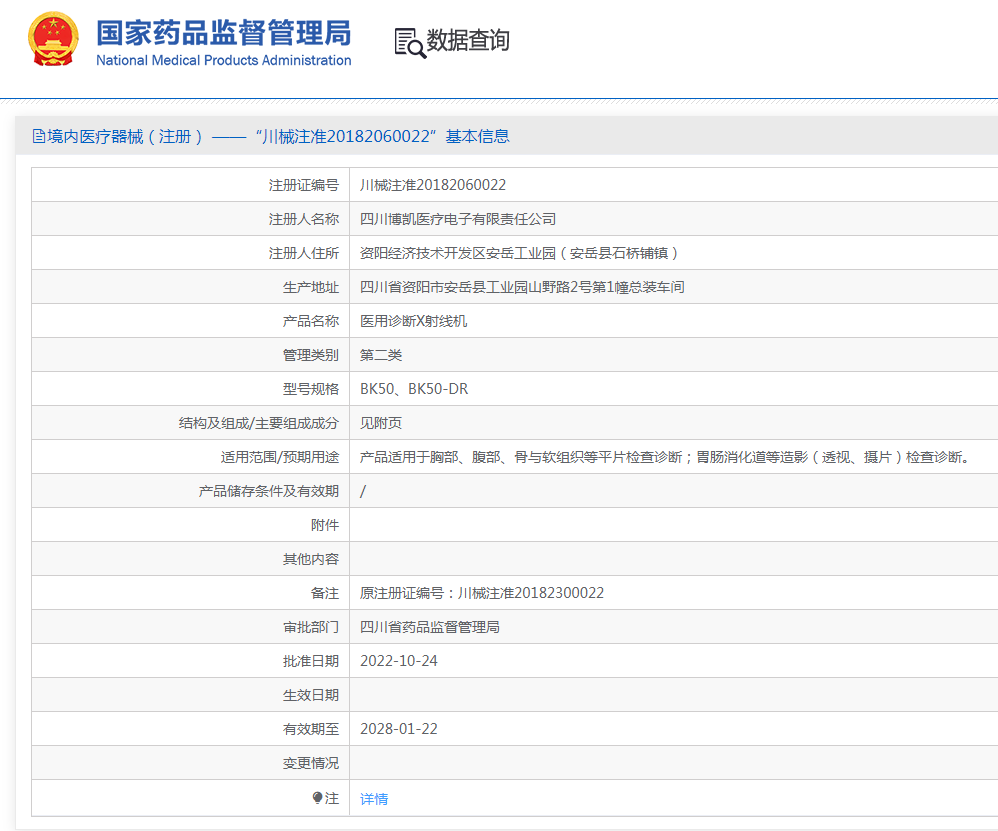Screen dimensions: 998x831
Task: Open the 数据查询 heading
Action: [468, 40]
